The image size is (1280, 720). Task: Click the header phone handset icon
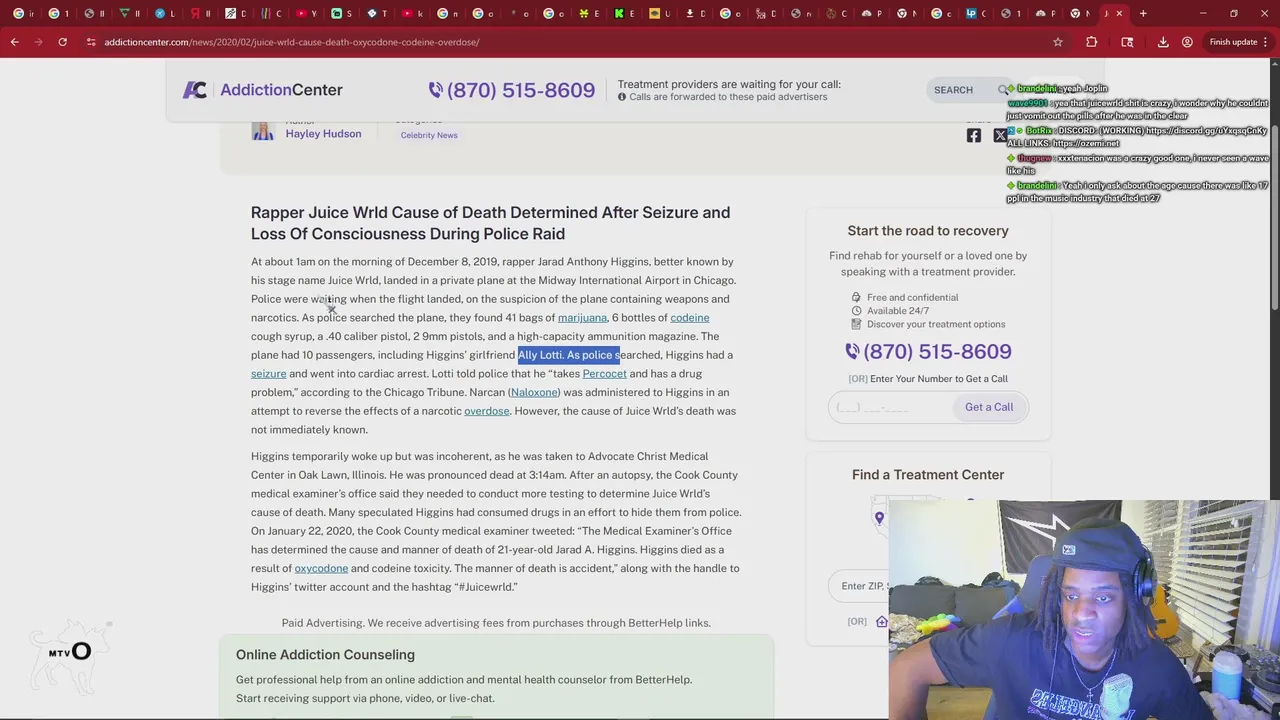[435, 90]
